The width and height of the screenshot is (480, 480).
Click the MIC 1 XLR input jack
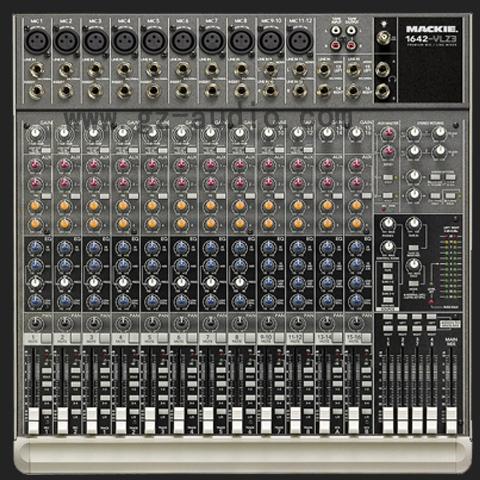click(37, 41)
